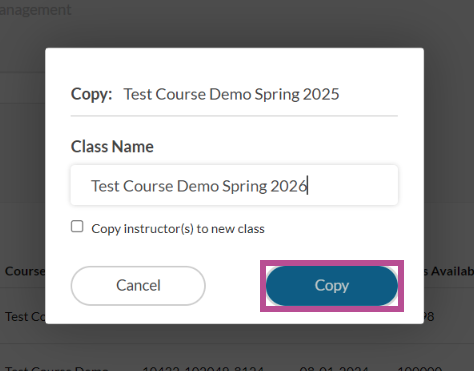
Task: Click the dimmed 'Test Course Demo' bottom row
Action: 56,368
